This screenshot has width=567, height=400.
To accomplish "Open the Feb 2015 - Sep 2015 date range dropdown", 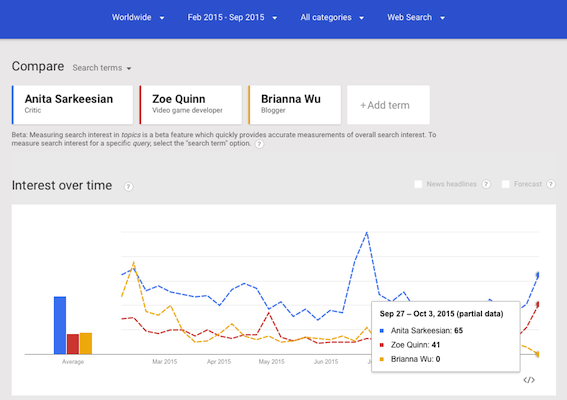I will tap(232, 17).
